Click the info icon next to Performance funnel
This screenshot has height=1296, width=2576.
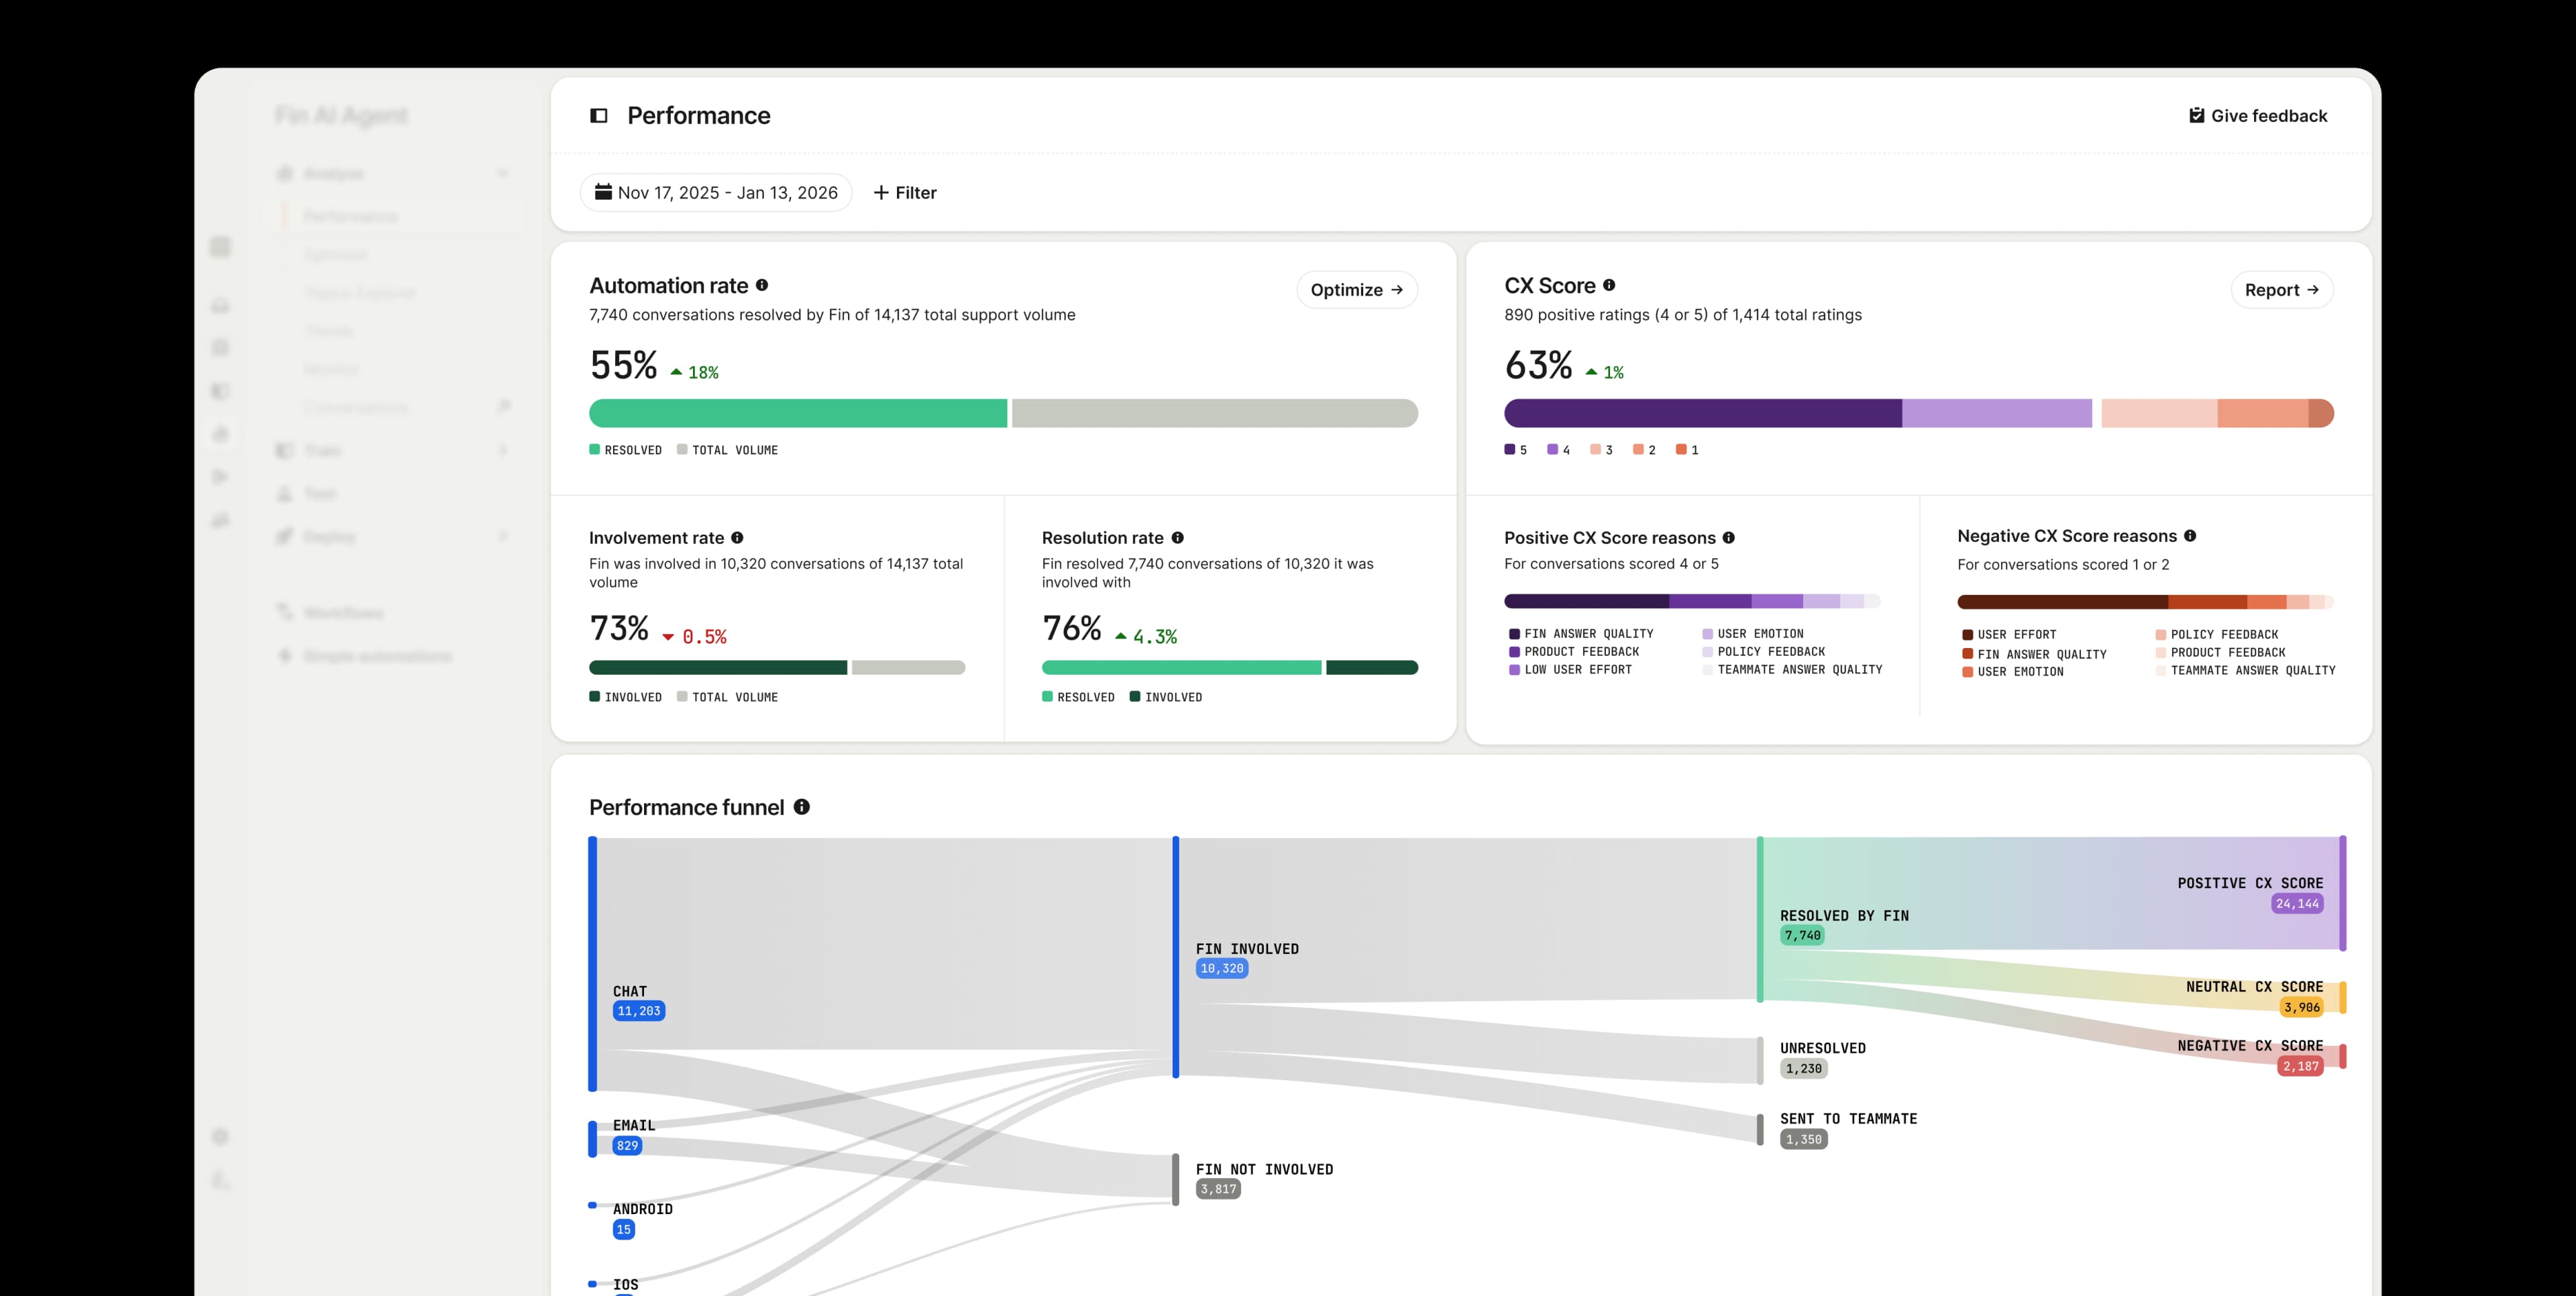(x=803, y=807)
